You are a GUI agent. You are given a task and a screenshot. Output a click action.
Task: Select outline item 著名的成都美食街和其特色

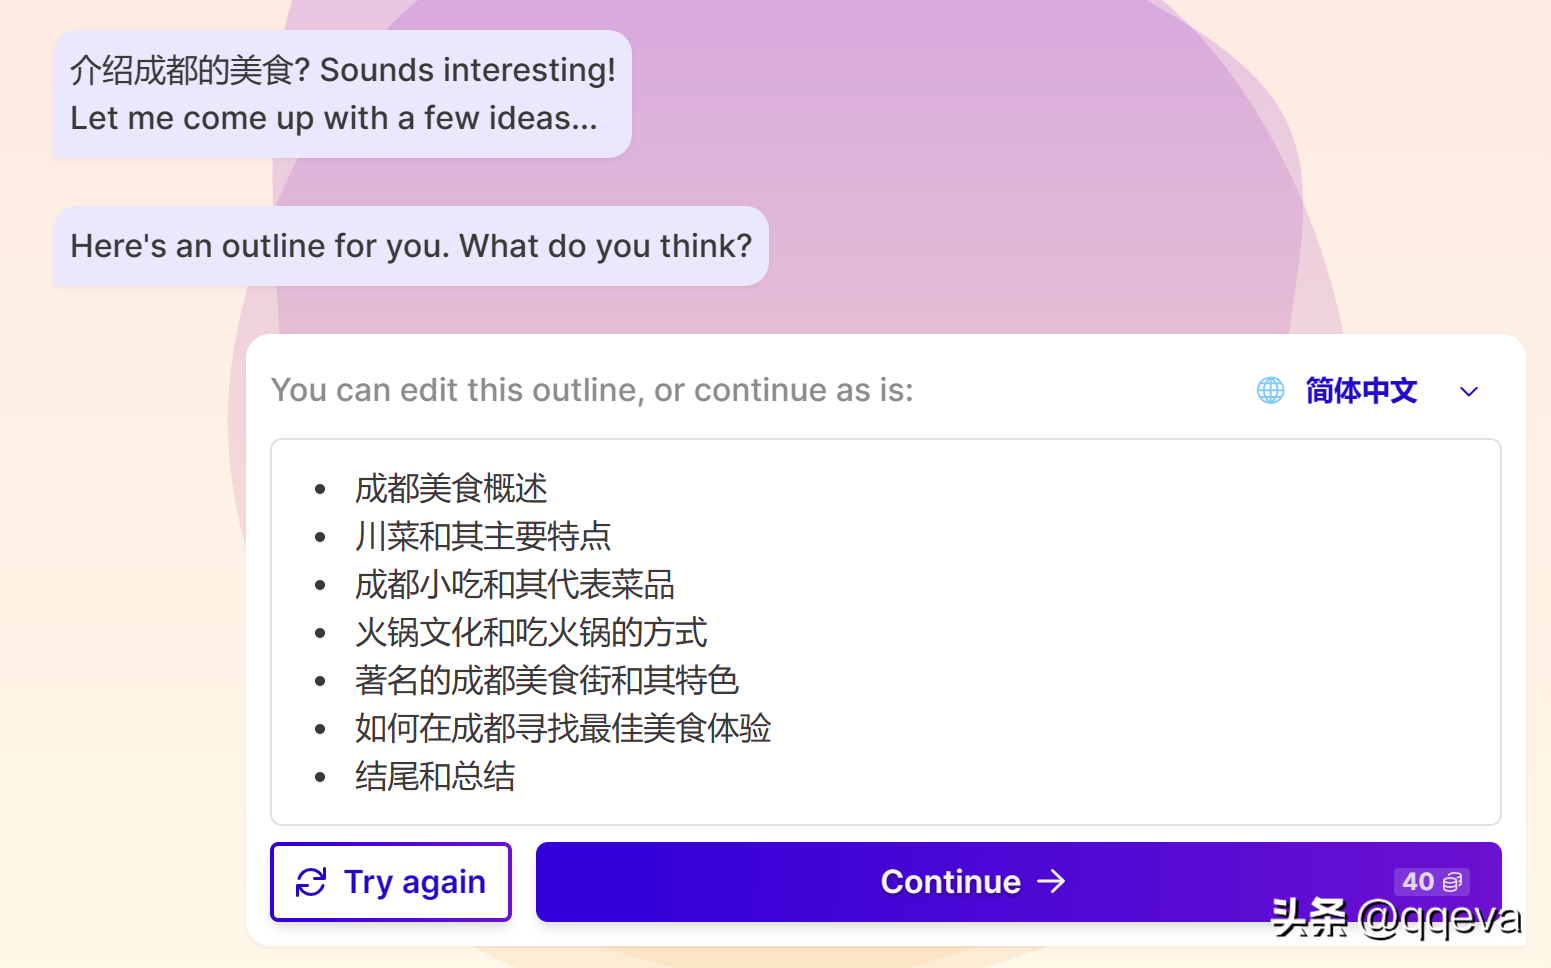(547, 680)
